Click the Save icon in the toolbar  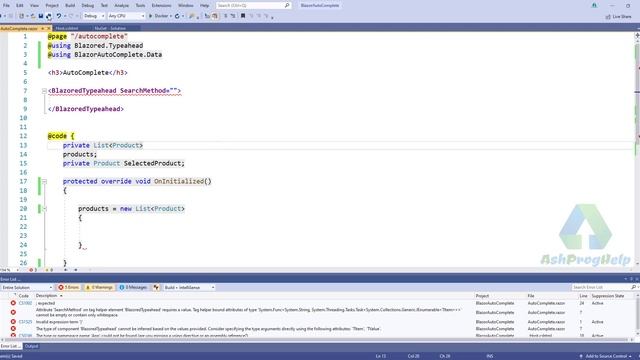click(x=41, y=16)
